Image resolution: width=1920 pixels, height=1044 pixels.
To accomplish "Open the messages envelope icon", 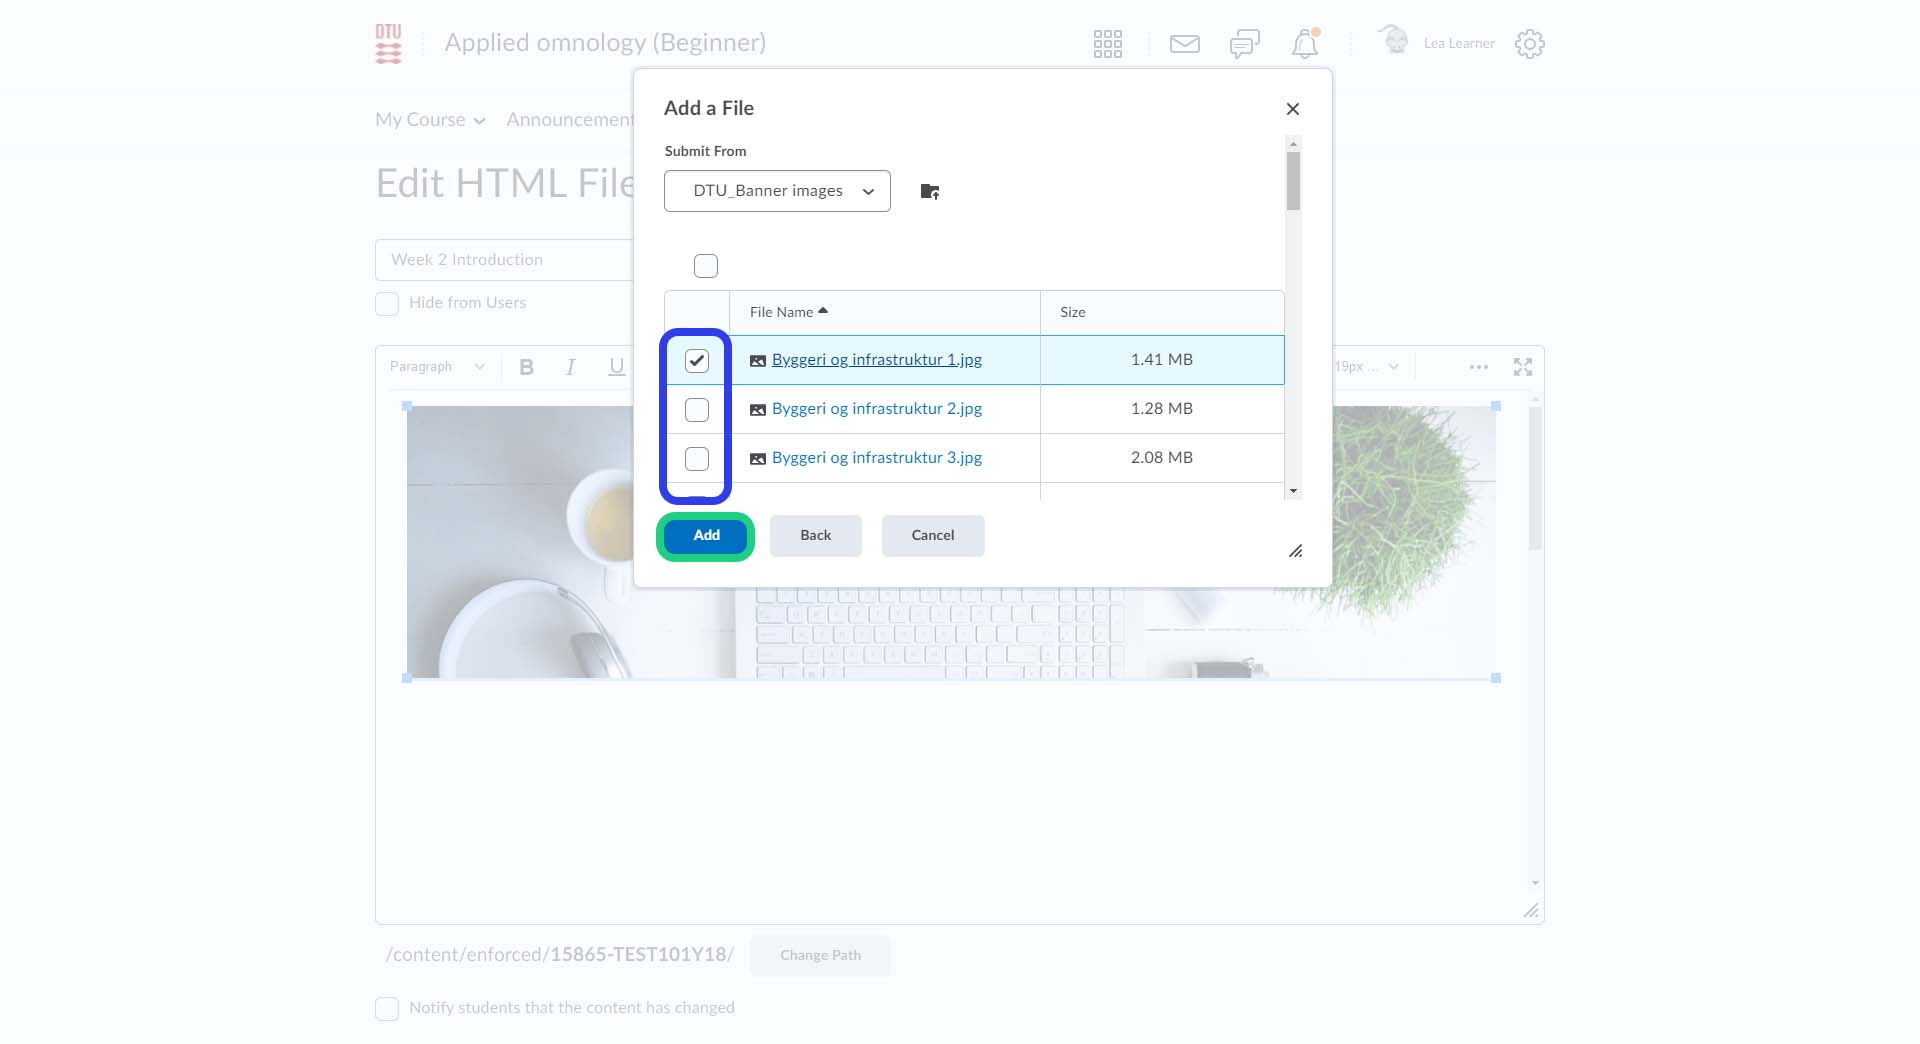I will 1184,44.
